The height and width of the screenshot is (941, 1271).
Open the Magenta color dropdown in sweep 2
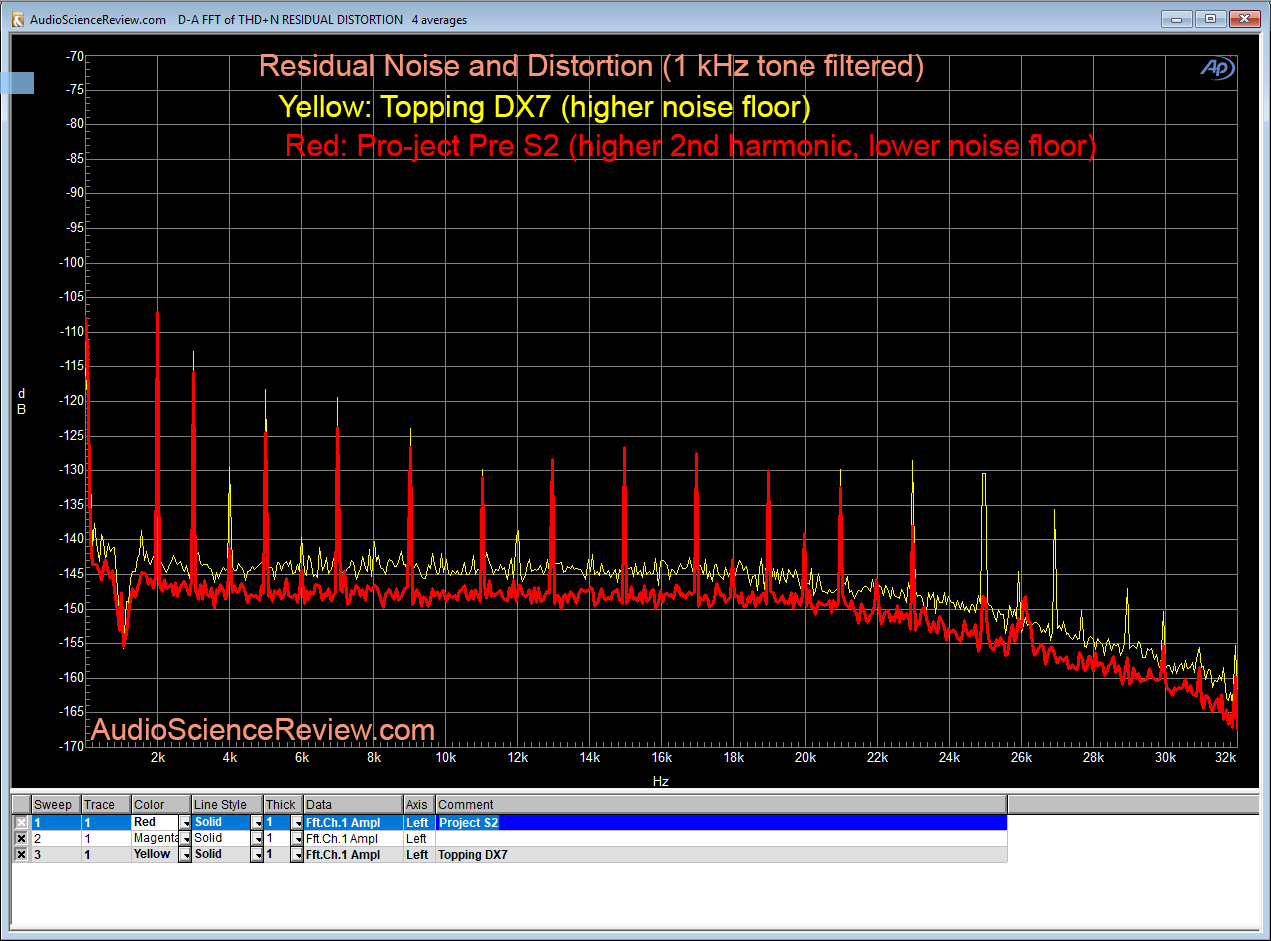pyautogui.click(x=185, y=838)
